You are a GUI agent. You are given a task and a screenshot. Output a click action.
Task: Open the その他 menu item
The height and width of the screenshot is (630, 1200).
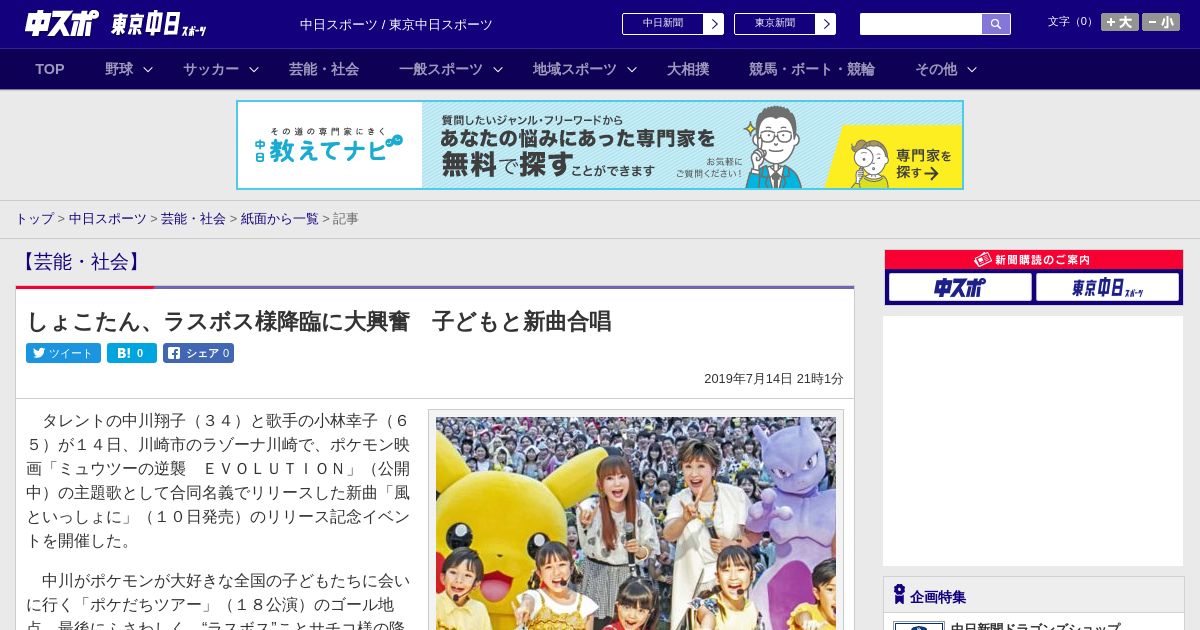pos(936,69)
